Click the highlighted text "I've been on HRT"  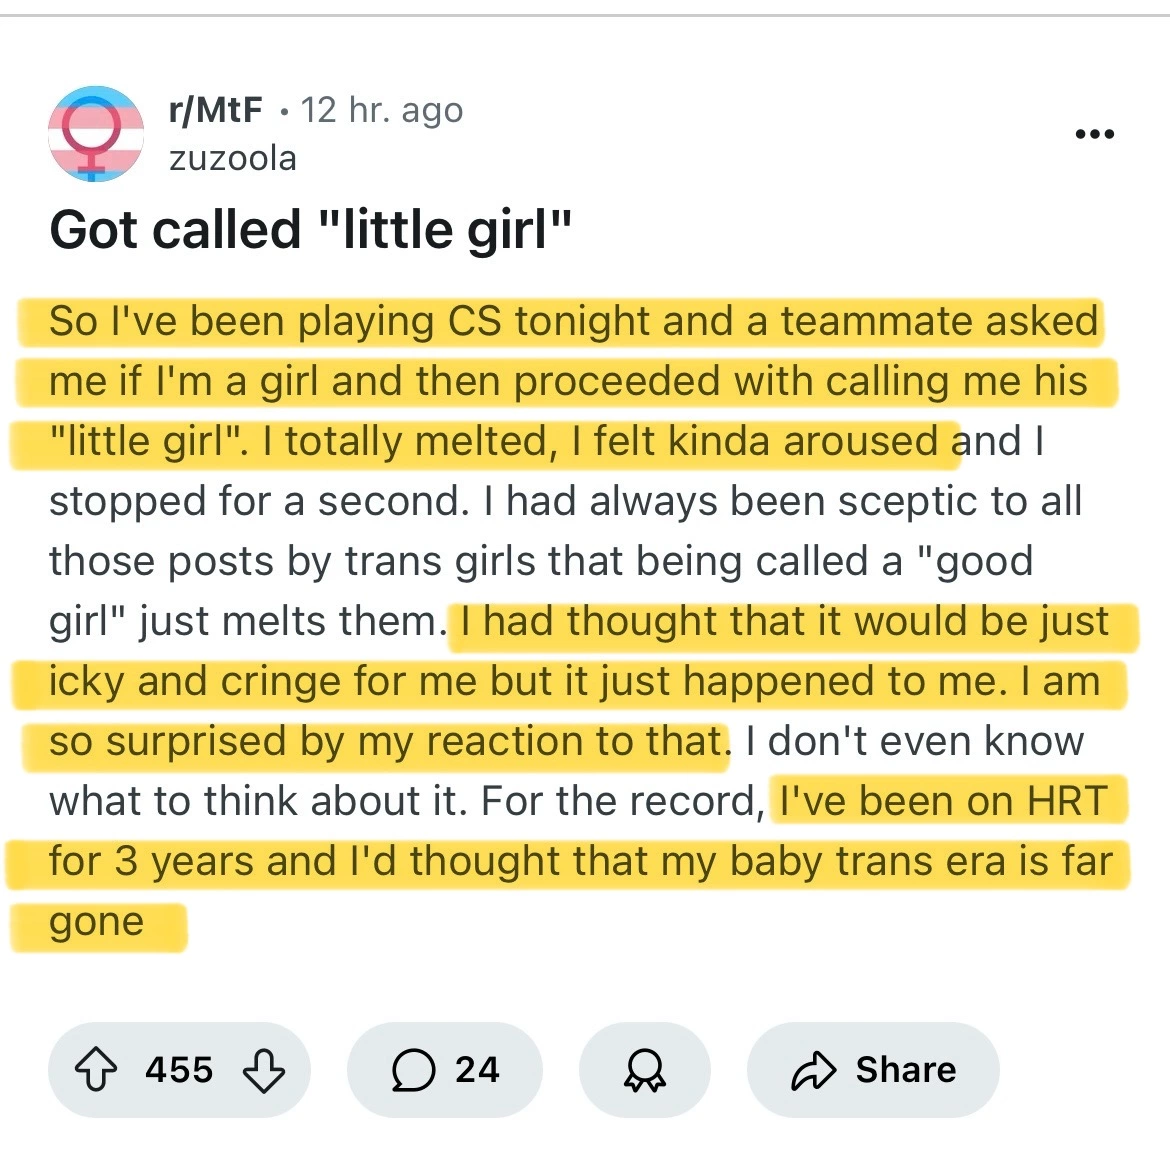click(x=944, y=801)
